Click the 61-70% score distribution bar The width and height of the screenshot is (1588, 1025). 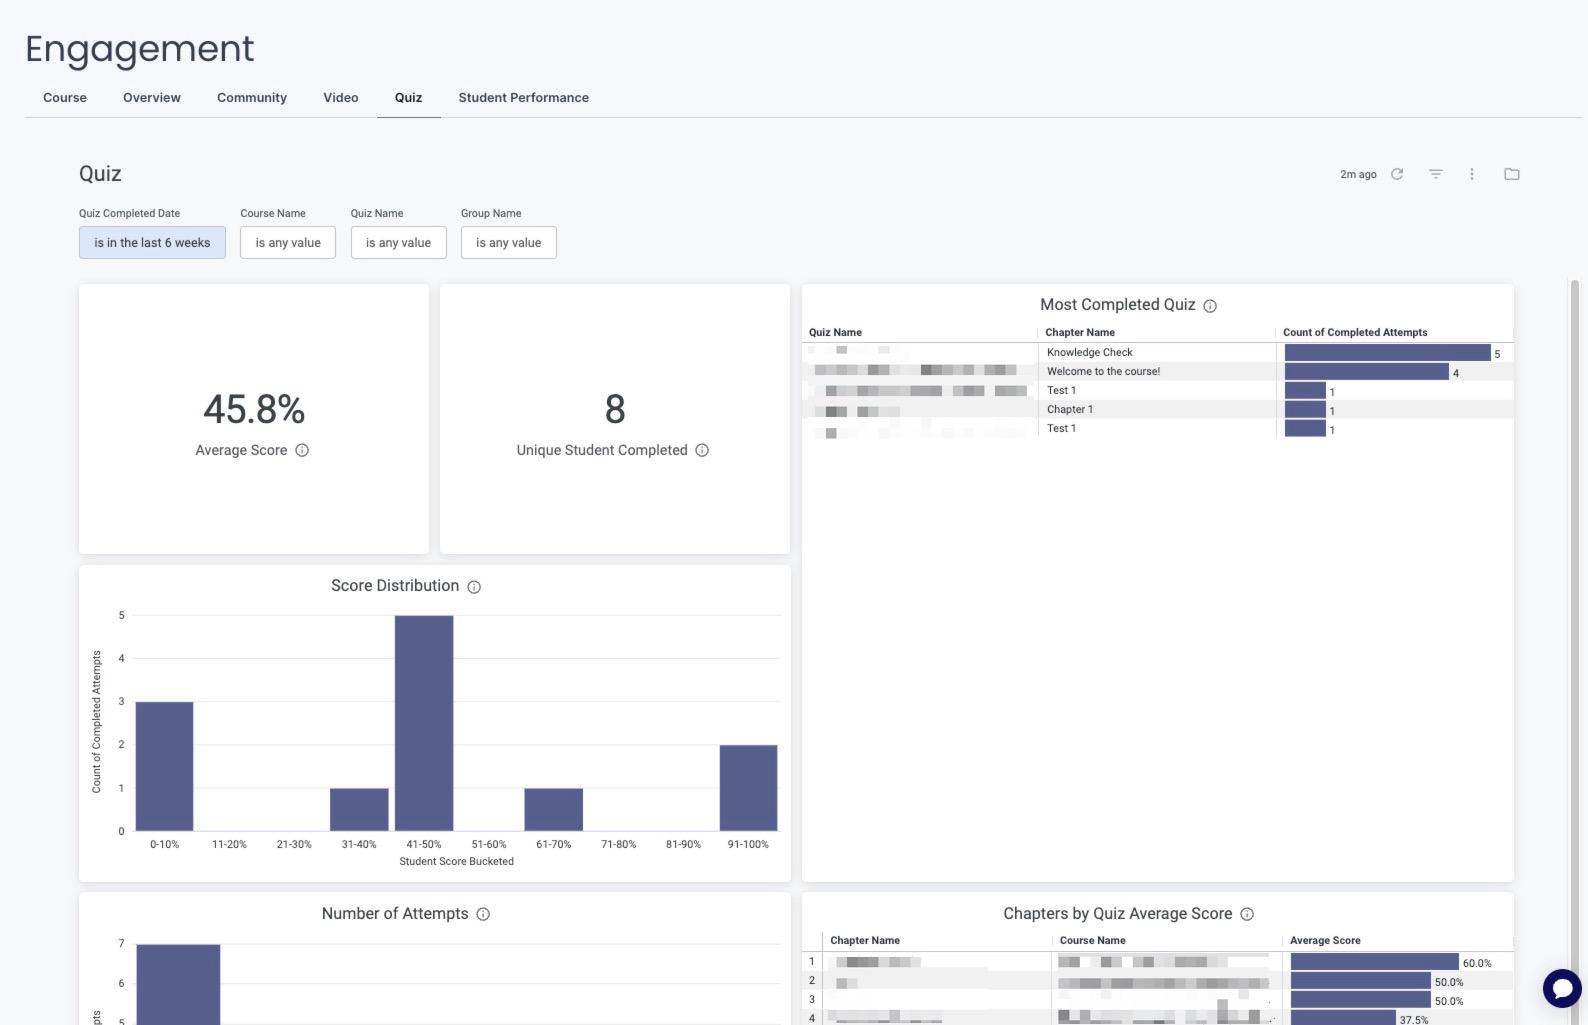(x=553, y=809)
